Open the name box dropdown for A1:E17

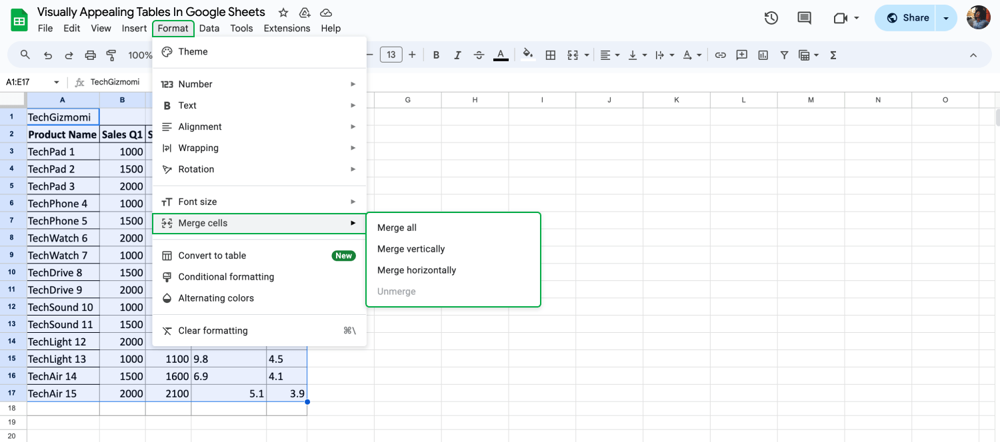[x=56, y=82]
